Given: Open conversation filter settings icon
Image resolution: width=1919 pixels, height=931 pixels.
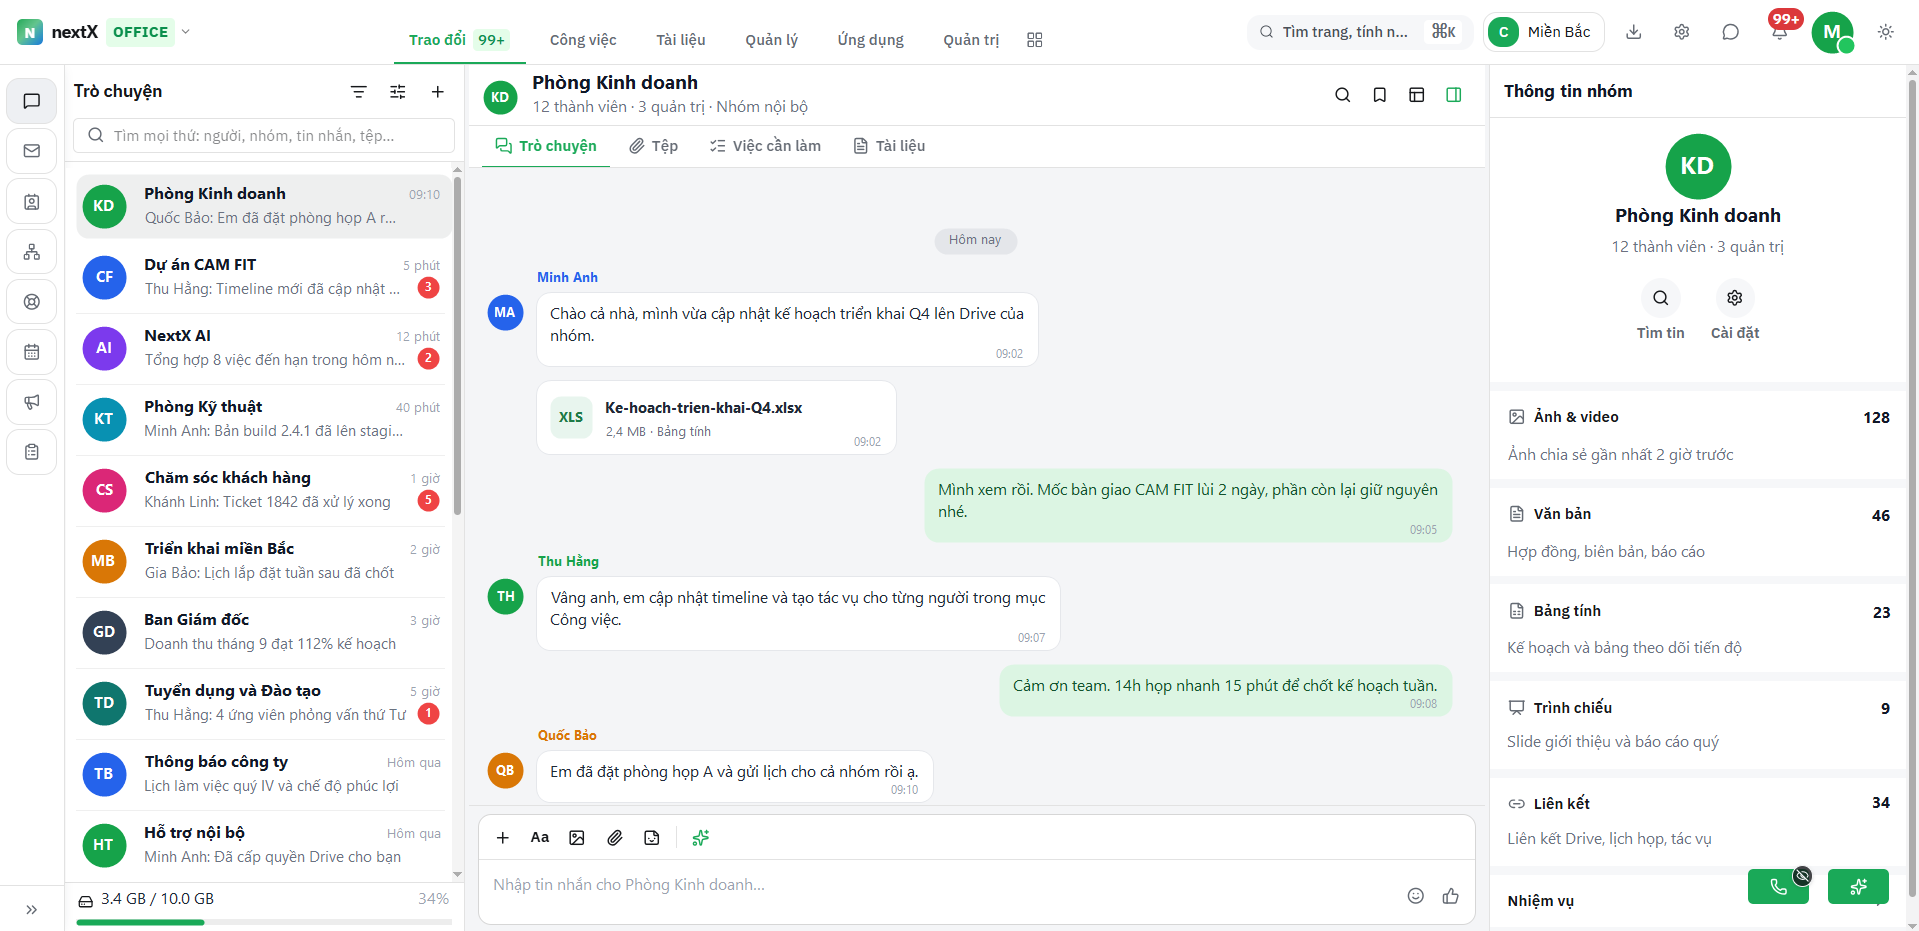Looking at the screenshot, I should click(x=397, y=92).
